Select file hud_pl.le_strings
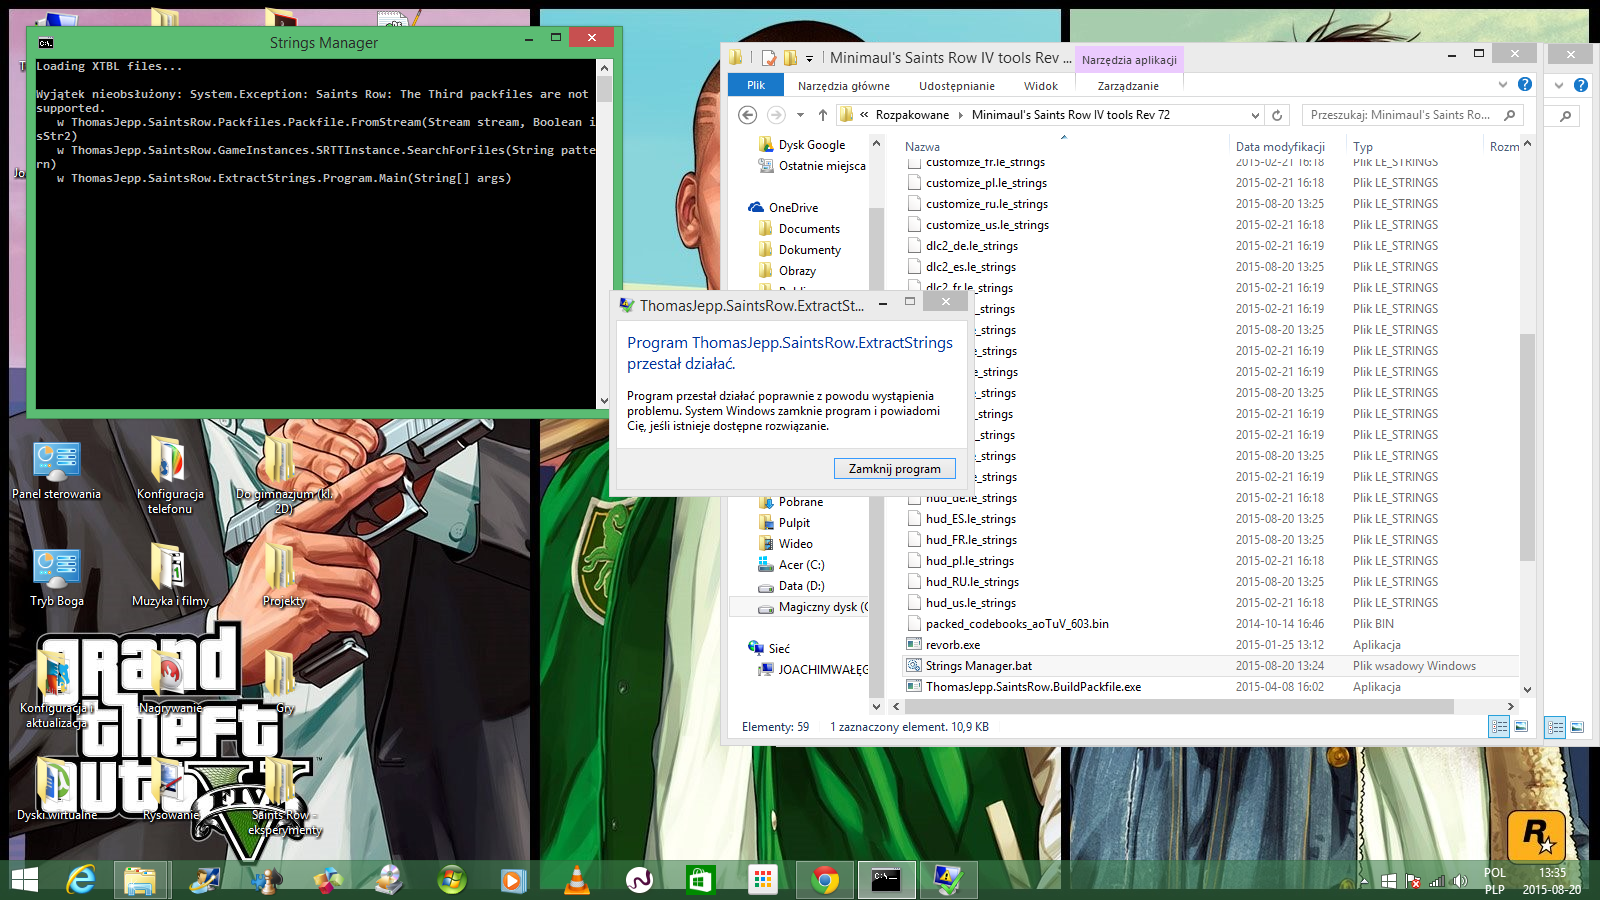 [x=970, y=561]
